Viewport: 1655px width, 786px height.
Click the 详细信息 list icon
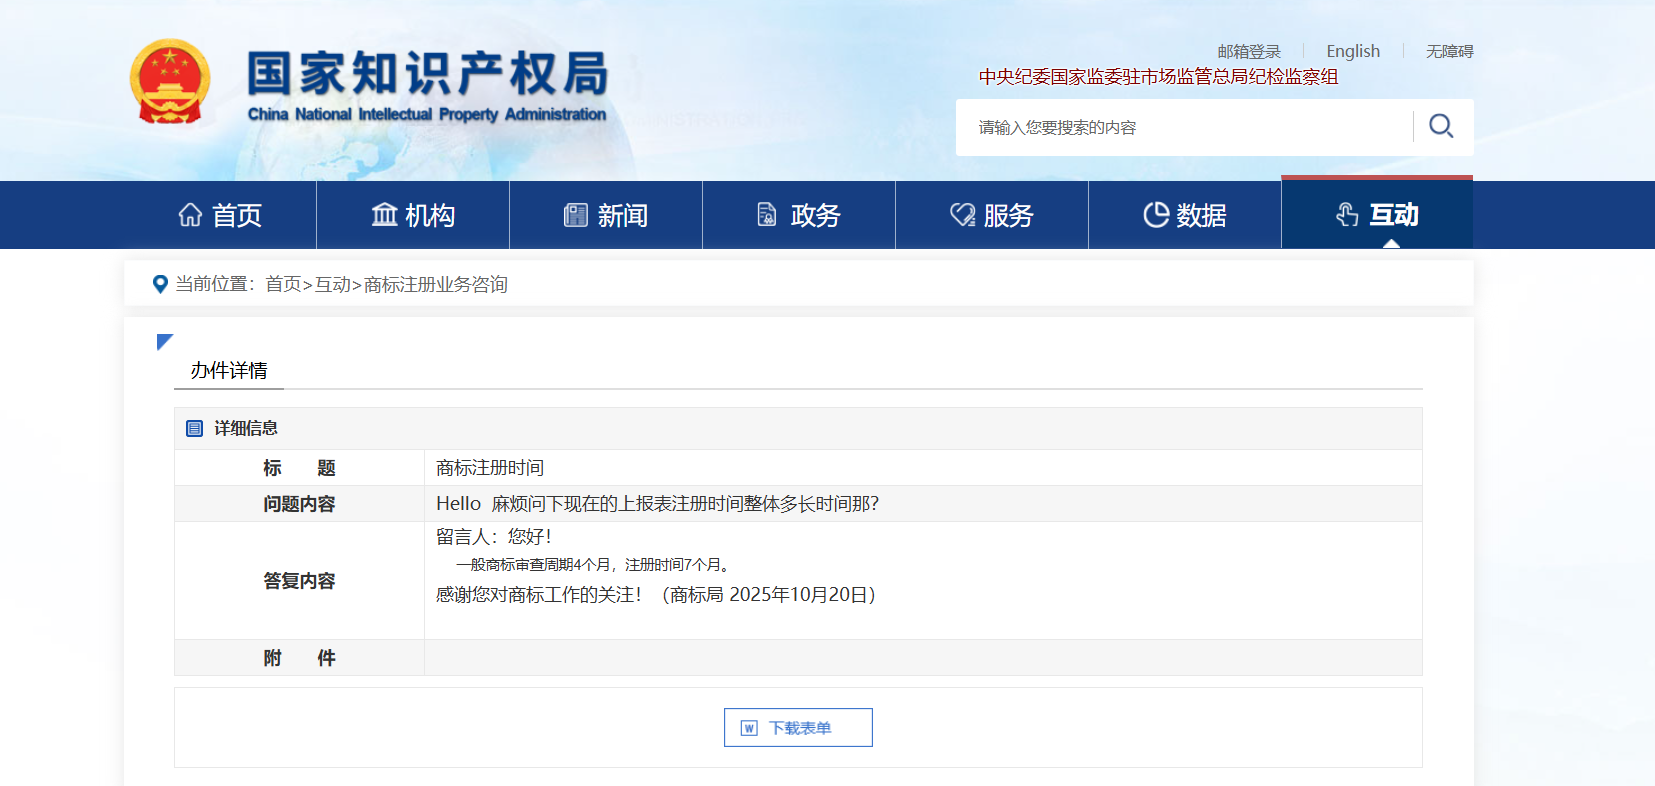pos(195,429)
